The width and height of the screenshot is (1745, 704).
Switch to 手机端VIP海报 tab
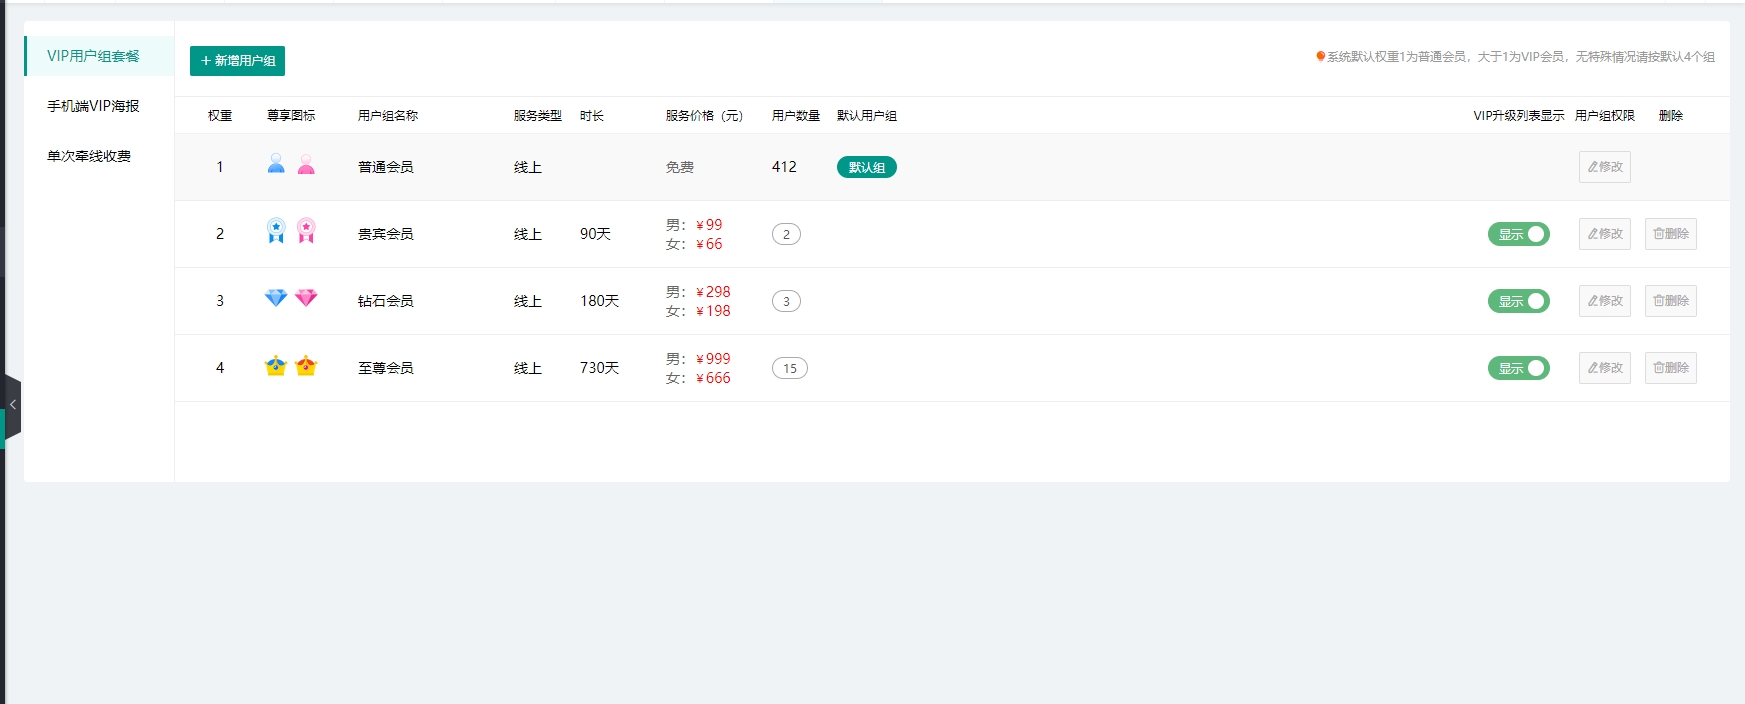[99, 106]
